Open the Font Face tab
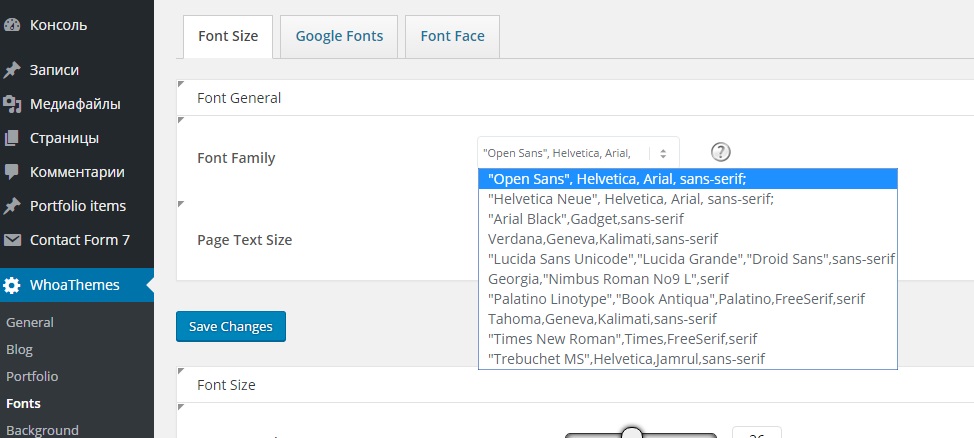Image resolution: width=974 pixels, height=438 pixels. click(x=452, y=36)
